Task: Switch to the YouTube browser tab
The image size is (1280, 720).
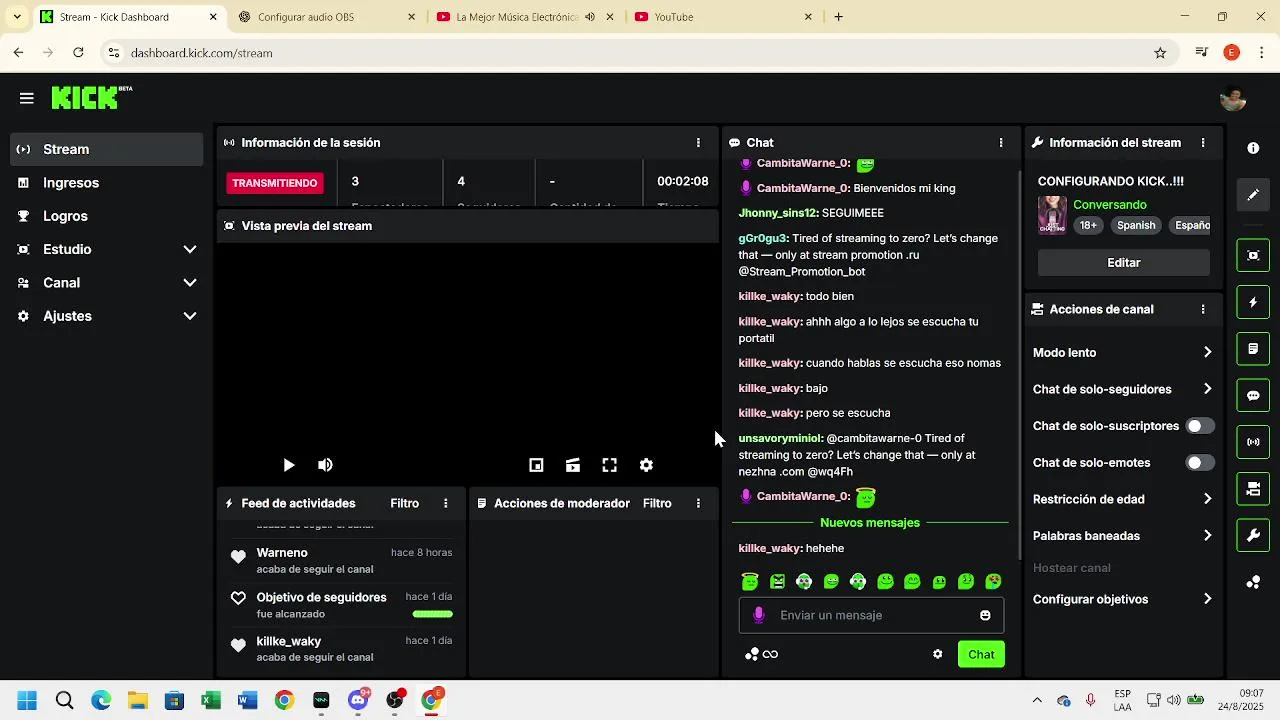Action: (x=724, y=17)
